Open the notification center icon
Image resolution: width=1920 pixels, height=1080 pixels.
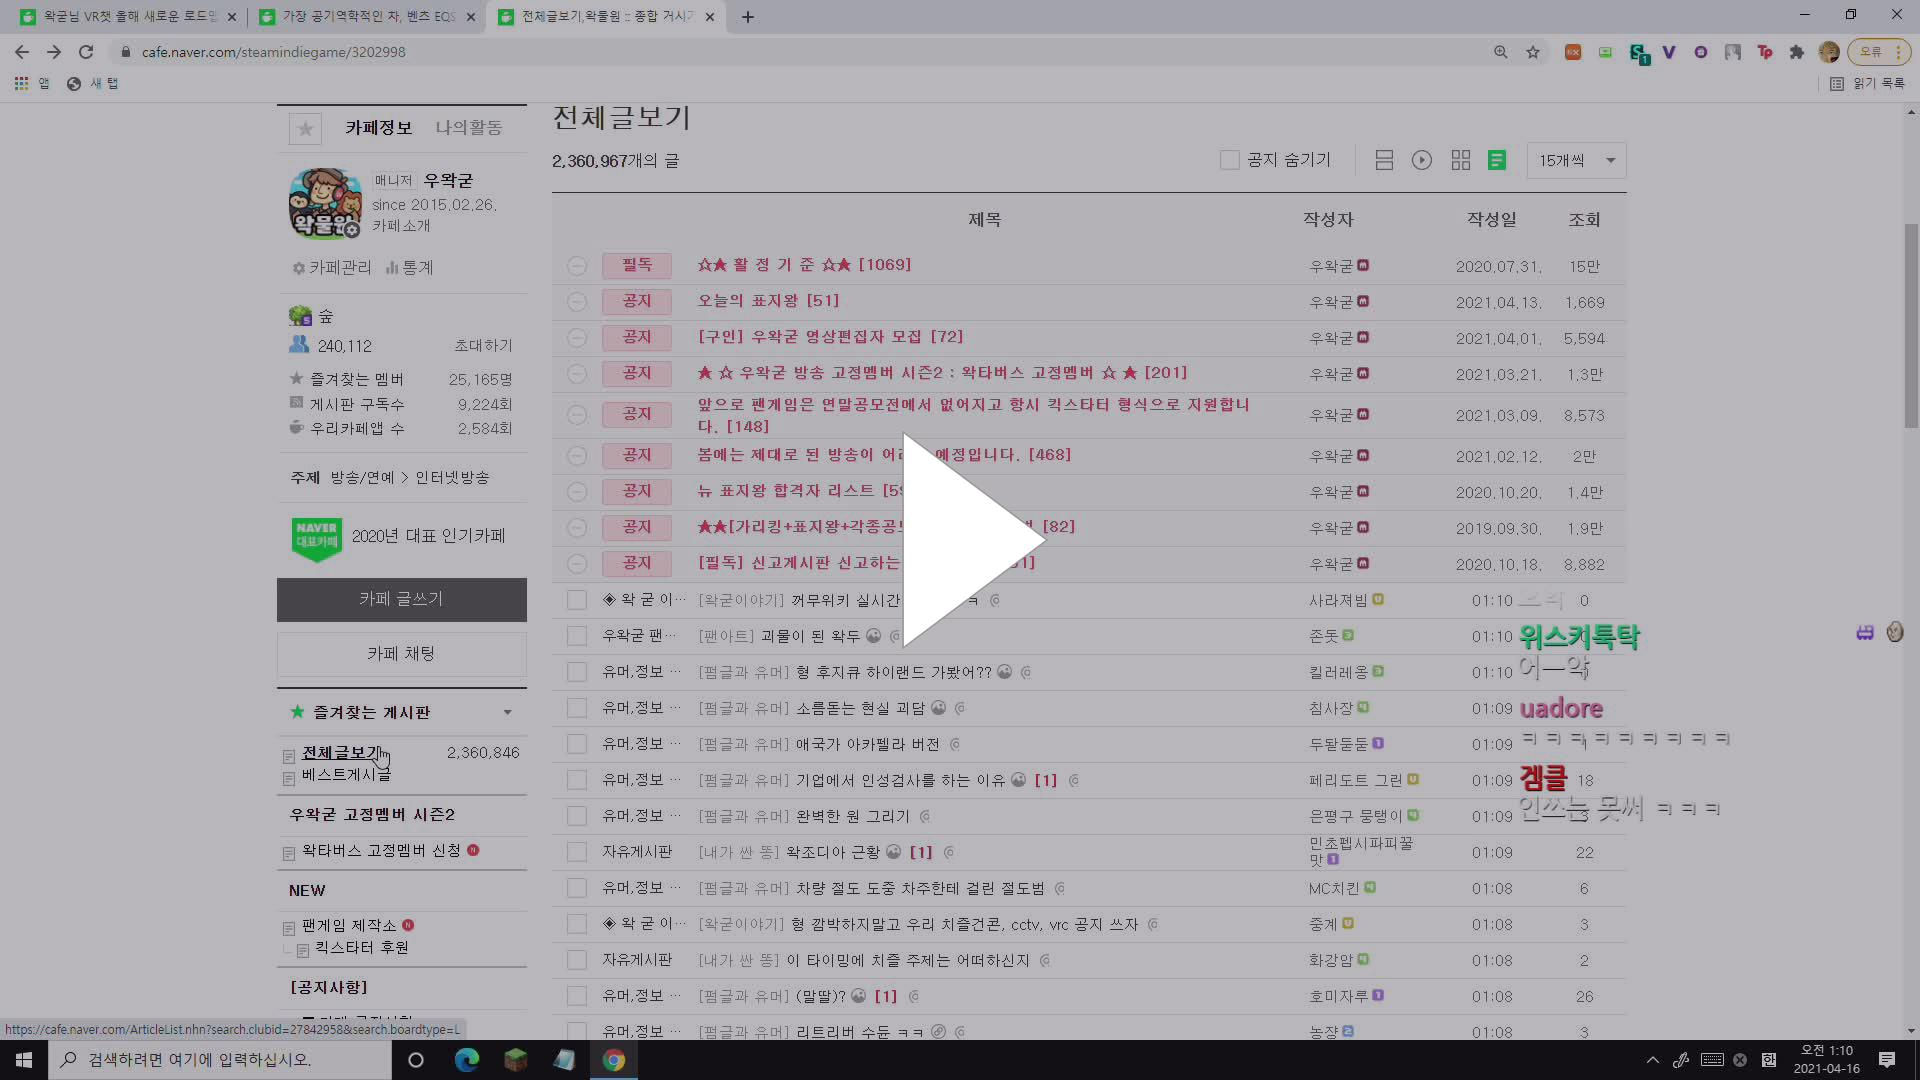pos(1887,1060)
